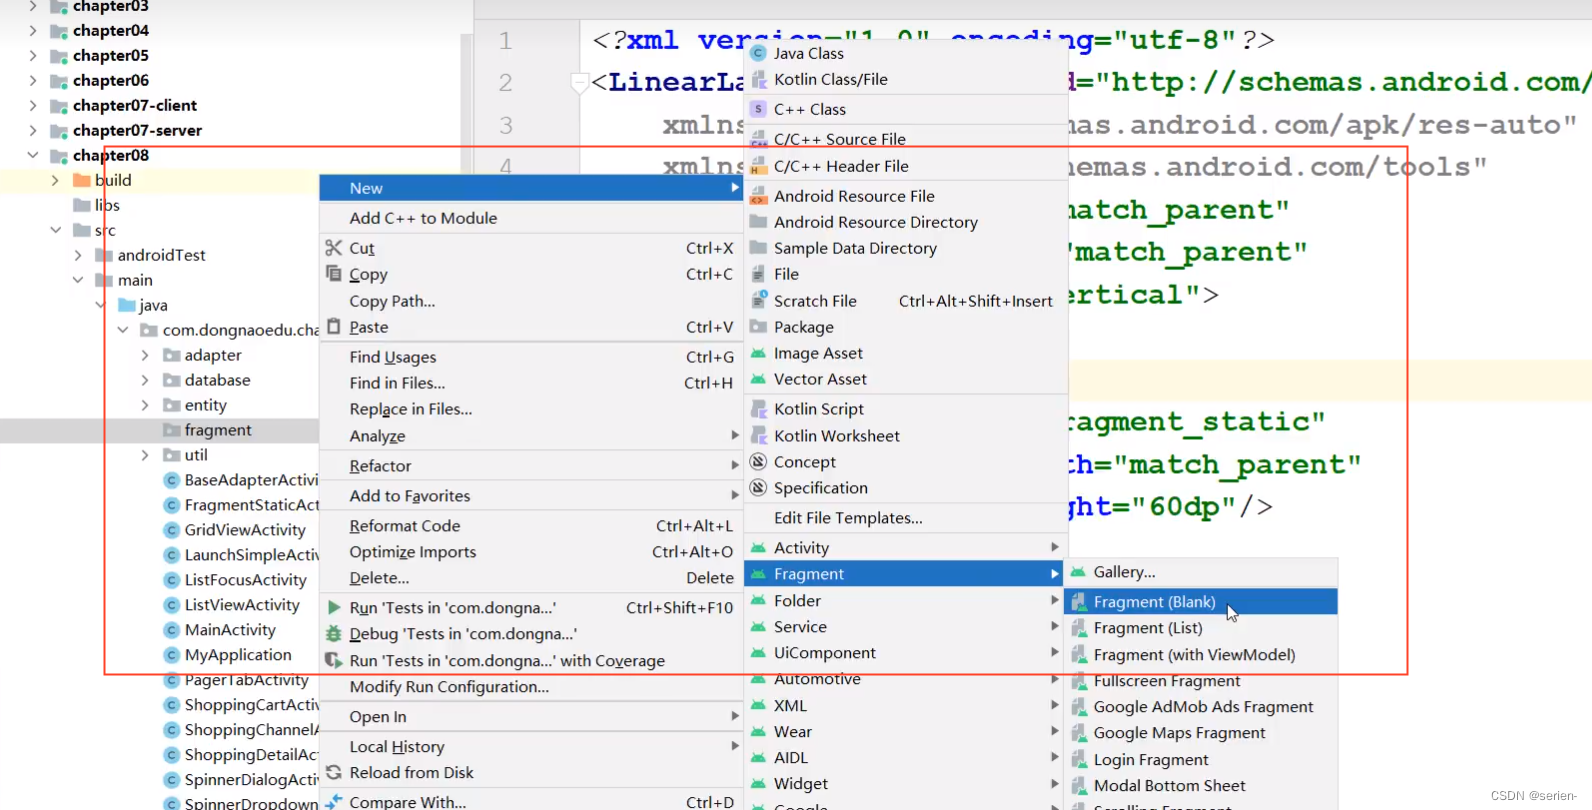Click the Paste clipboard icon

pos(334,326)
